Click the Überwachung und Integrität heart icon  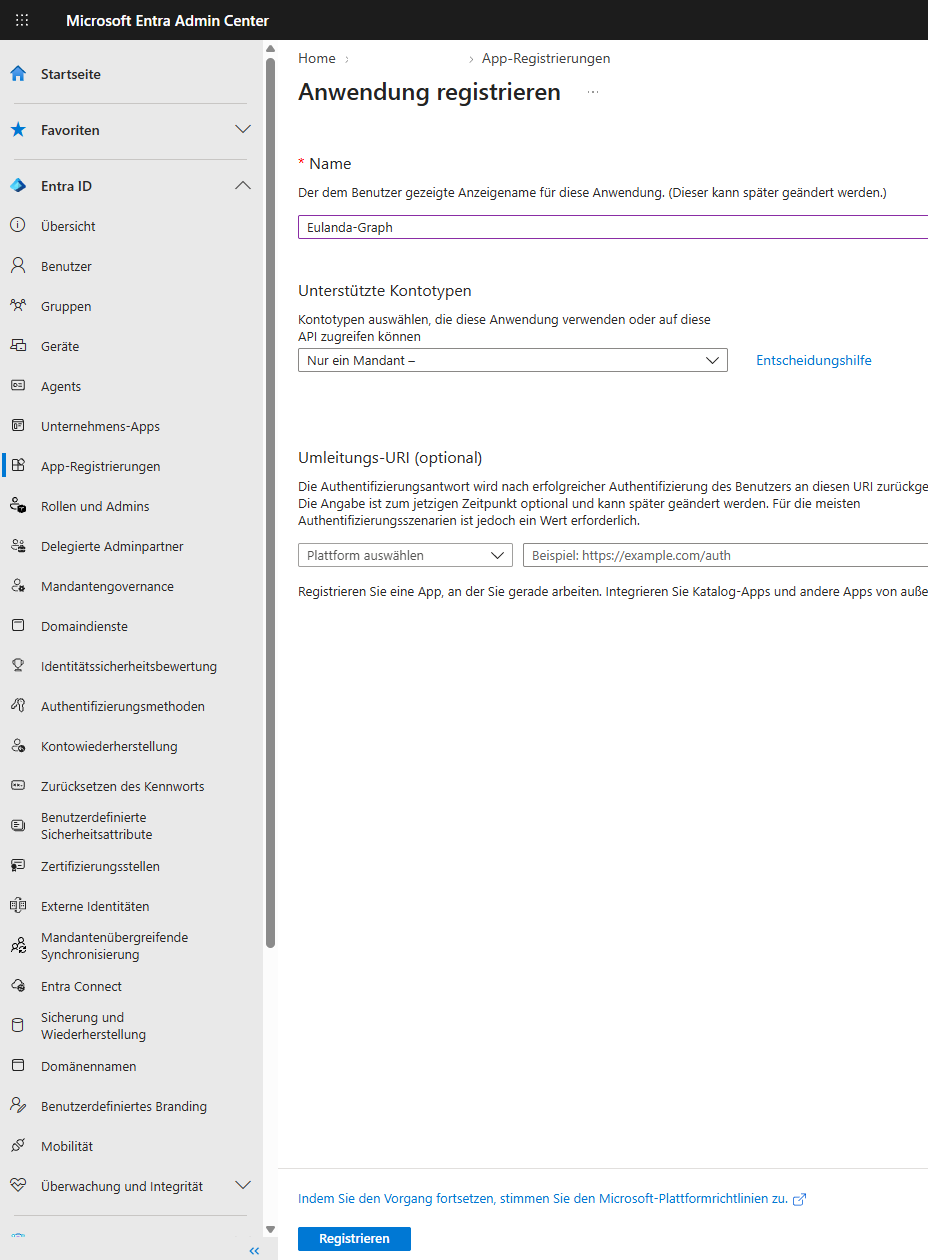tap(18, 1186)
